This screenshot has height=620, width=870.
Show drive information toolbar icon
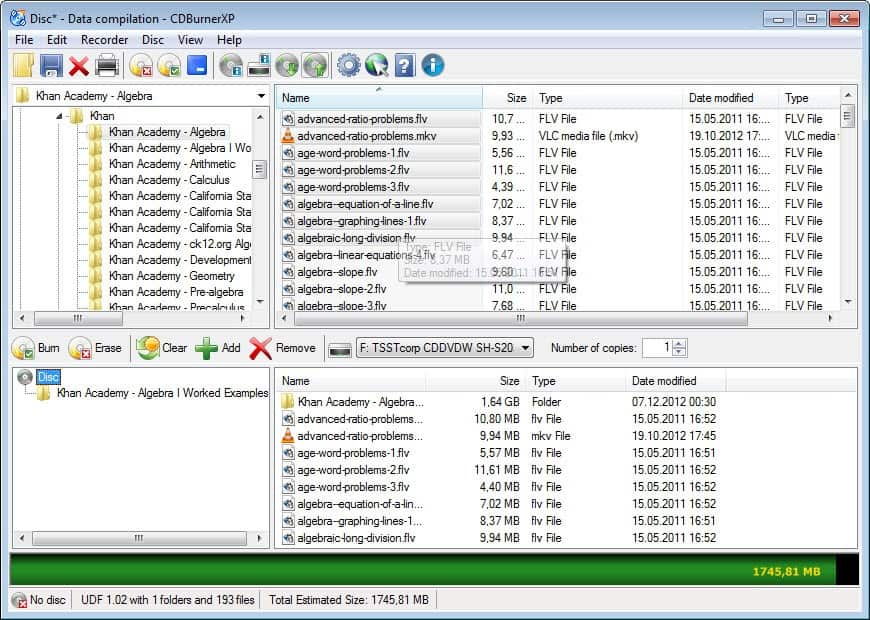tap(259, 65)
